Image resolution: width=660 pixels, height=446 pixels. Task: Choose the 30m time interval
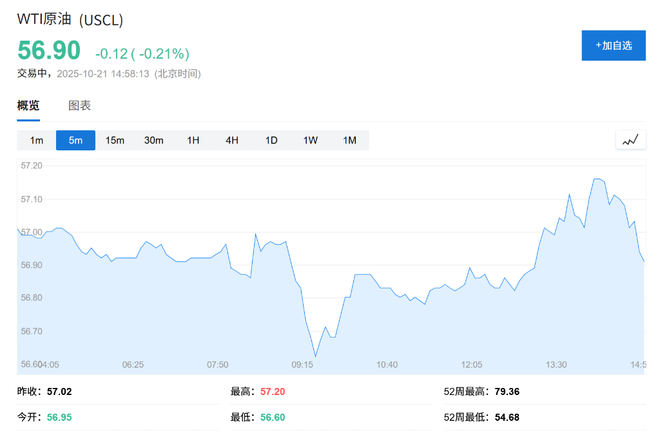click(153, 141)
